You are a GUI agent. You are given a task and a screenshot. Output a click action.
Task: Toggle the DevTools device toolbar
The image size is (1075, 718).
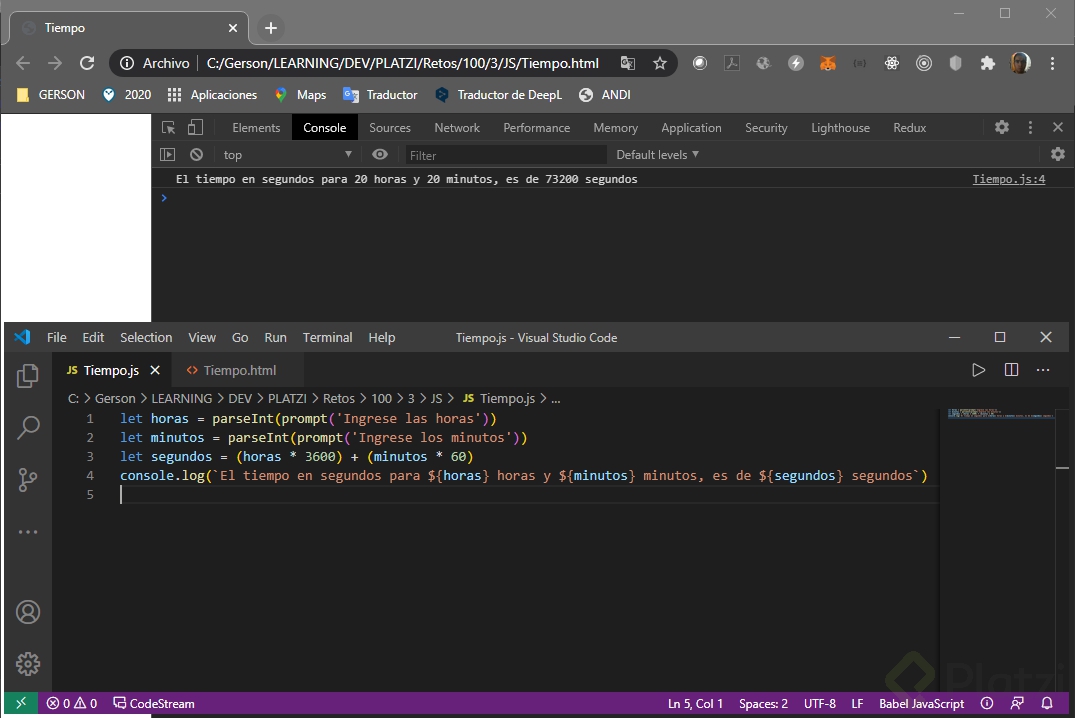click(196, 128)
